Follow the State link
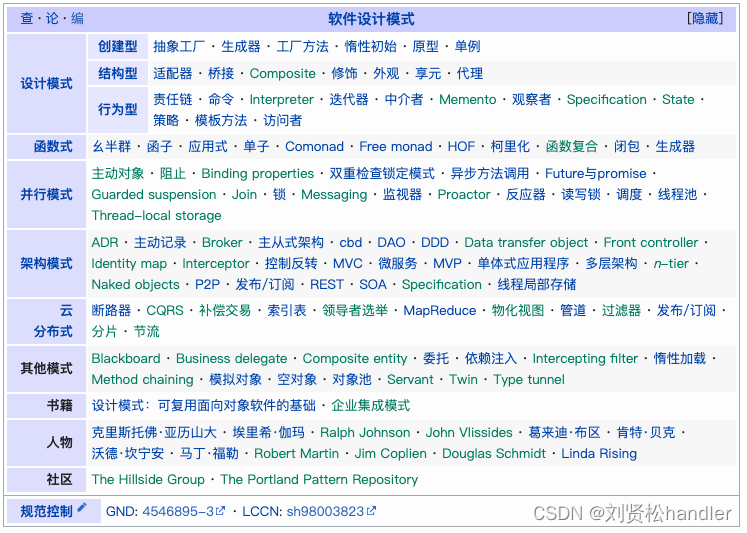Screen dimensions: 747x533 pyautogui.click(x=678, y=100)
